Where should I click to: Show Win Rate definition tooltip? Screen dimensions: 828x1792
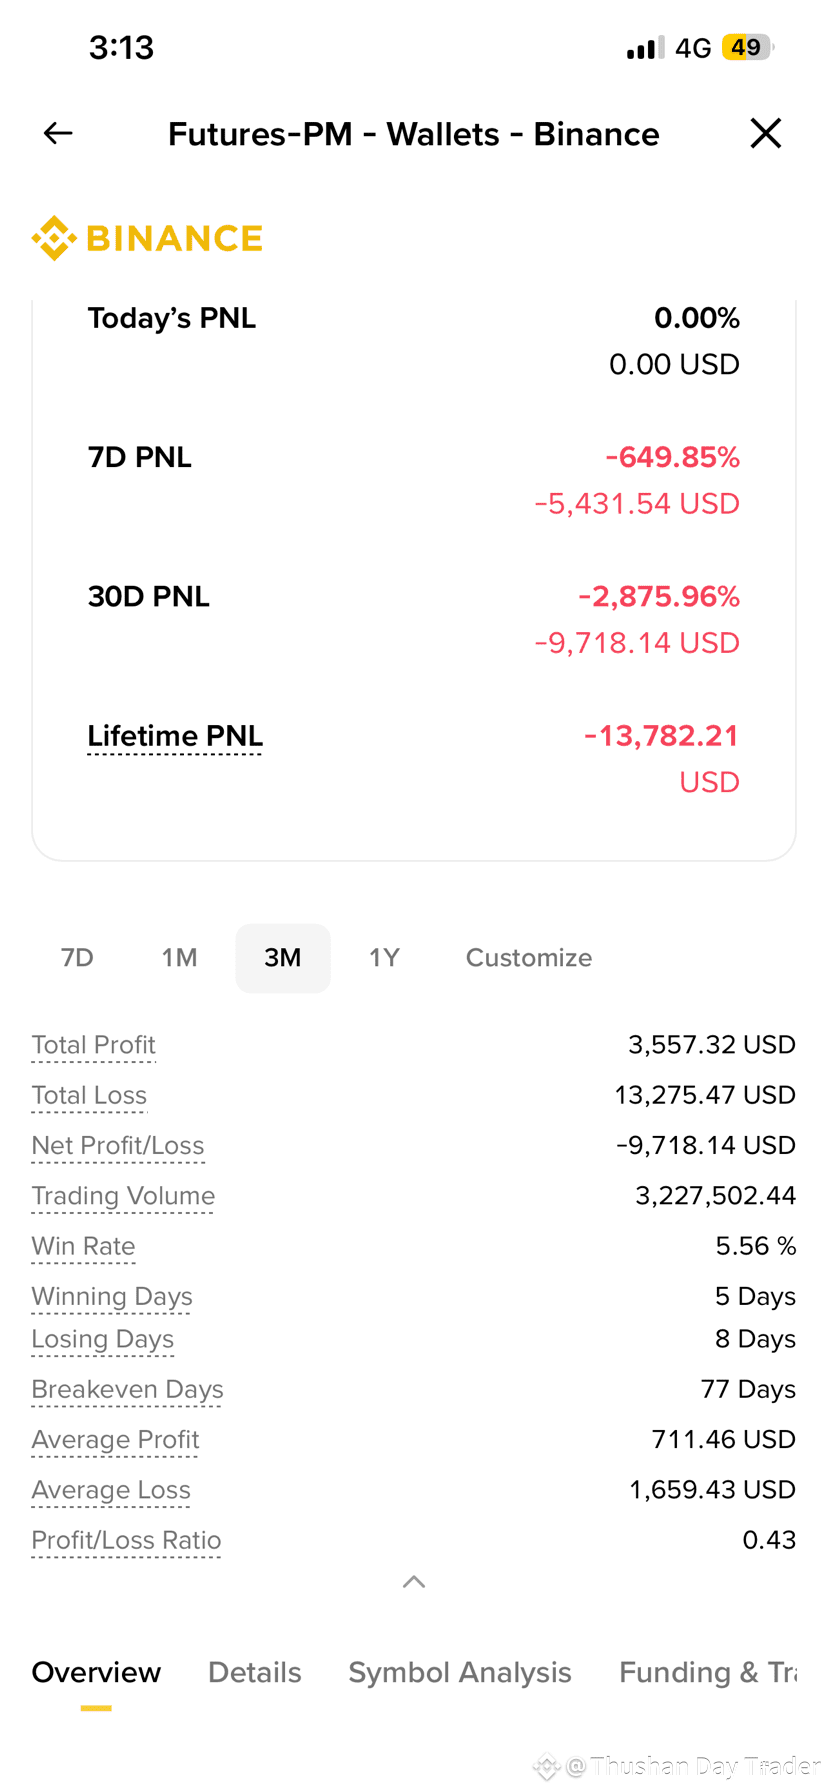click(83, 1246)
